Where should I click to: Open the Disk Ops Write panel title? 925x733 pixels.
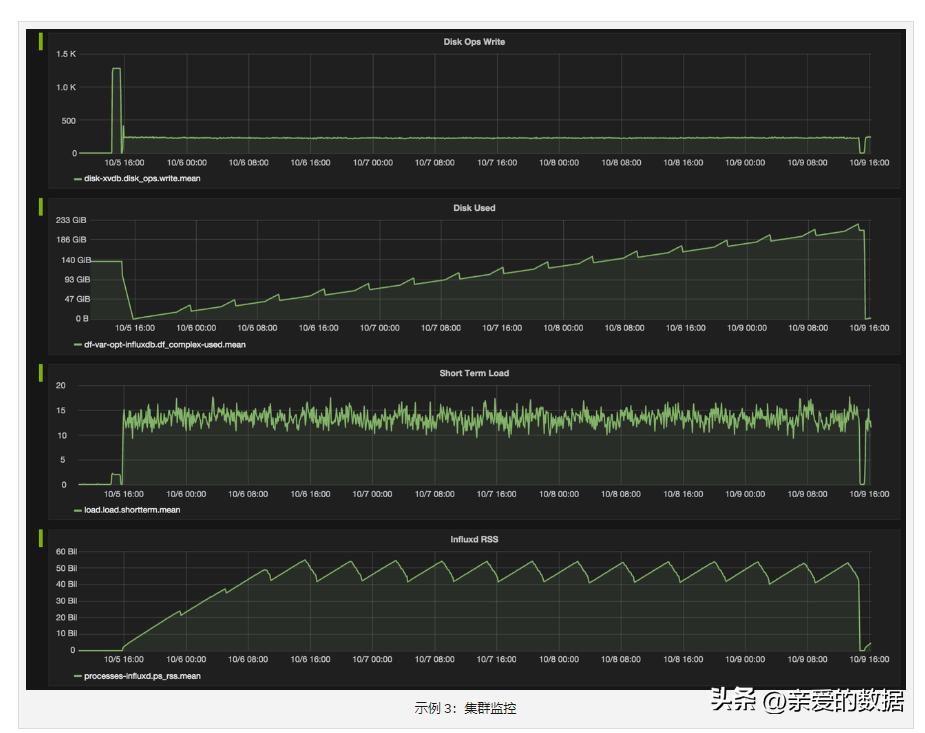pyautogui.click(x=474, y=42)
